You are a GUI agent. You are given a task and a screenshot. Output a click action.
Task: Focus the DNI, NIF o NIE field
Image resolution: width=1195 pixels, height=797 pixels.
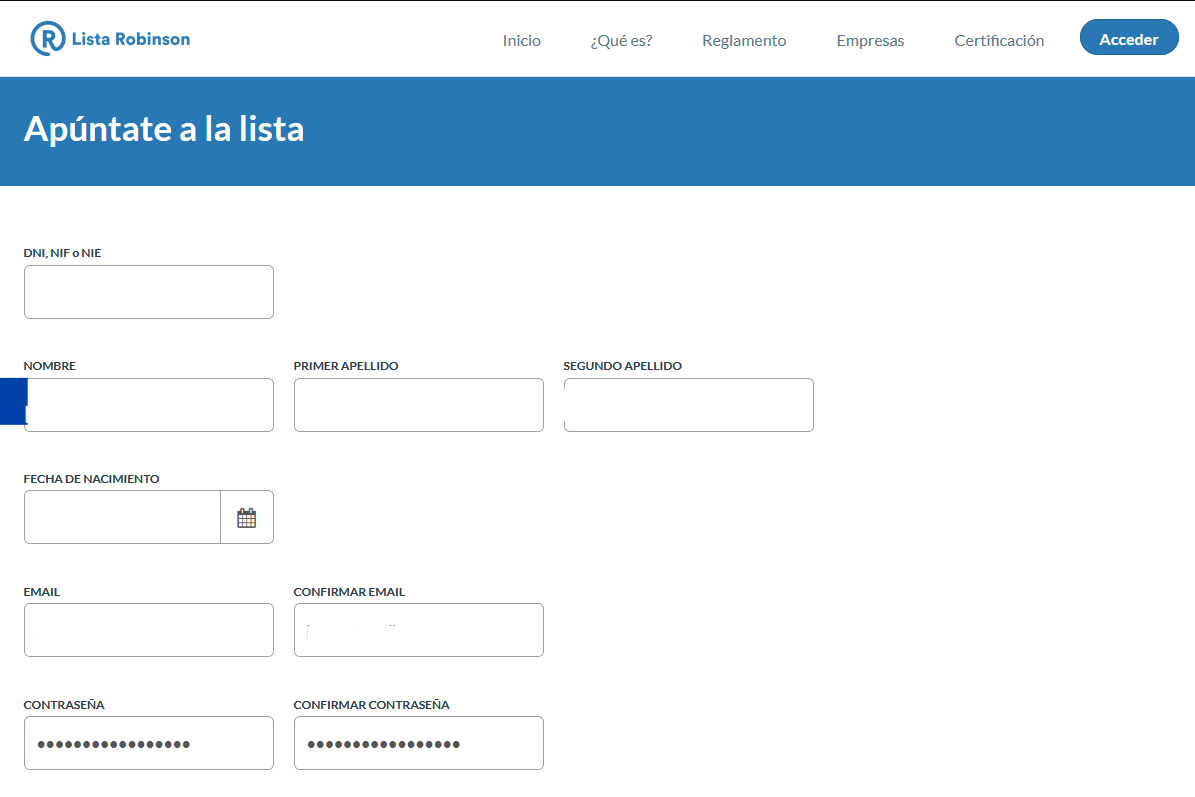coord(149,292)
